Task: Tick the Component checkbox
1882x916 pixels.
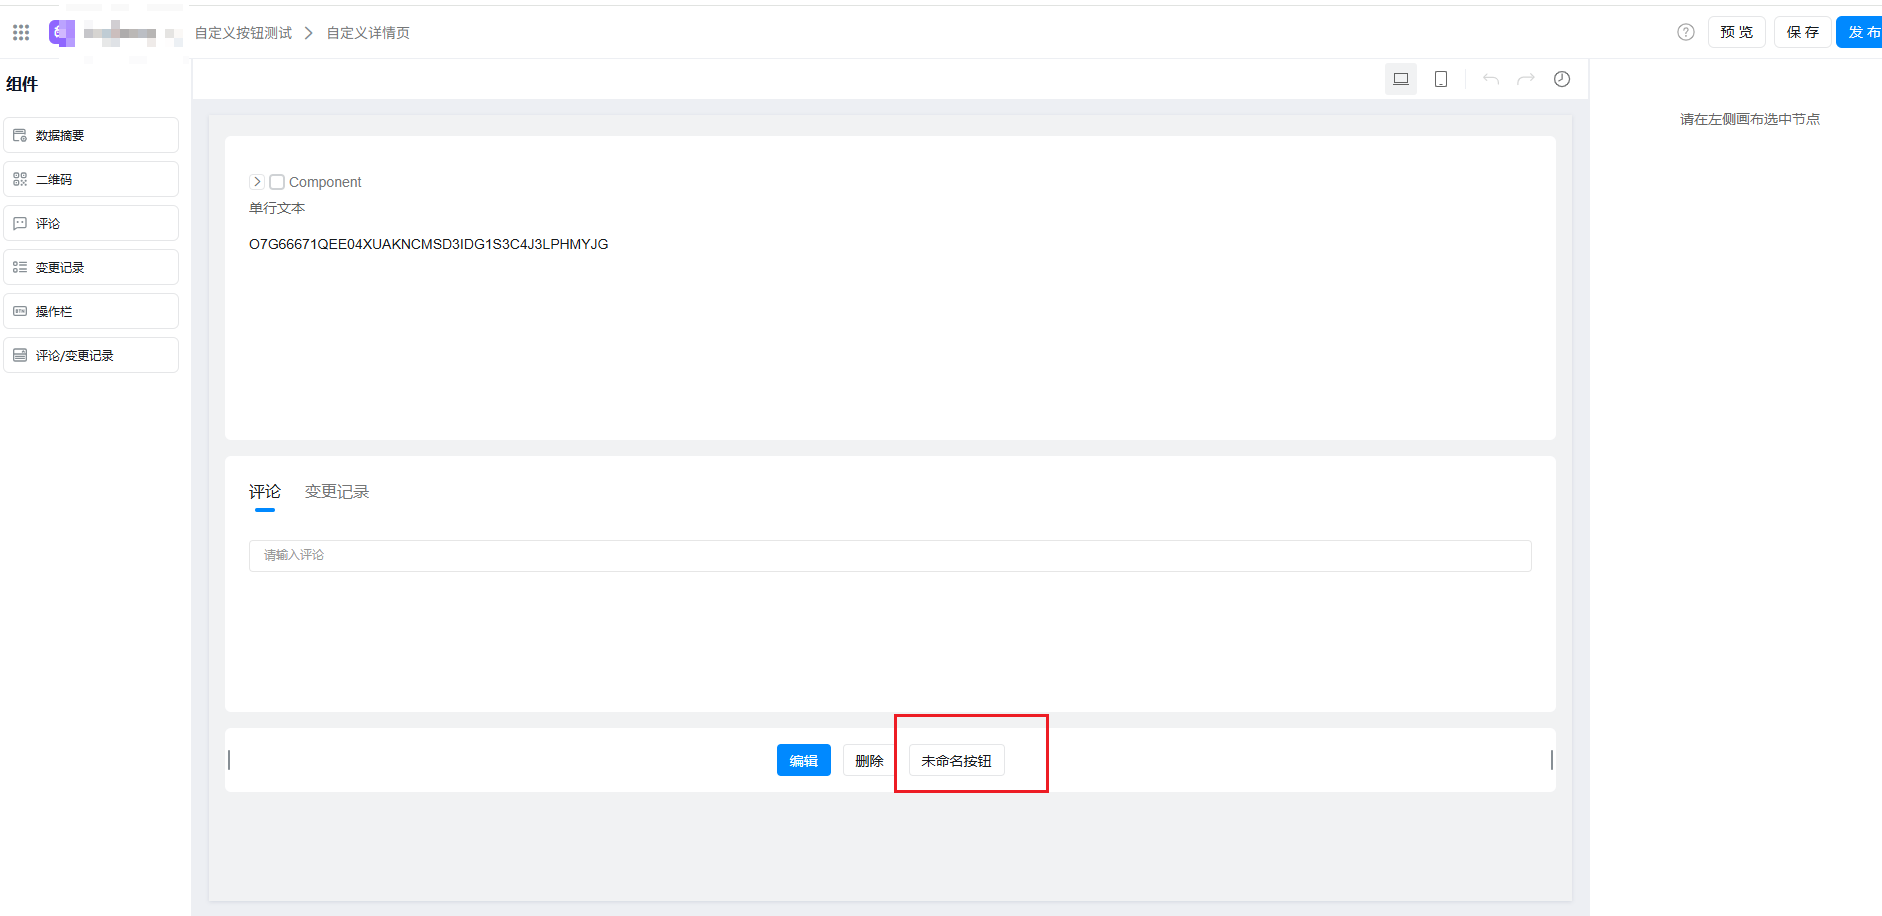Action: [277, 182]
